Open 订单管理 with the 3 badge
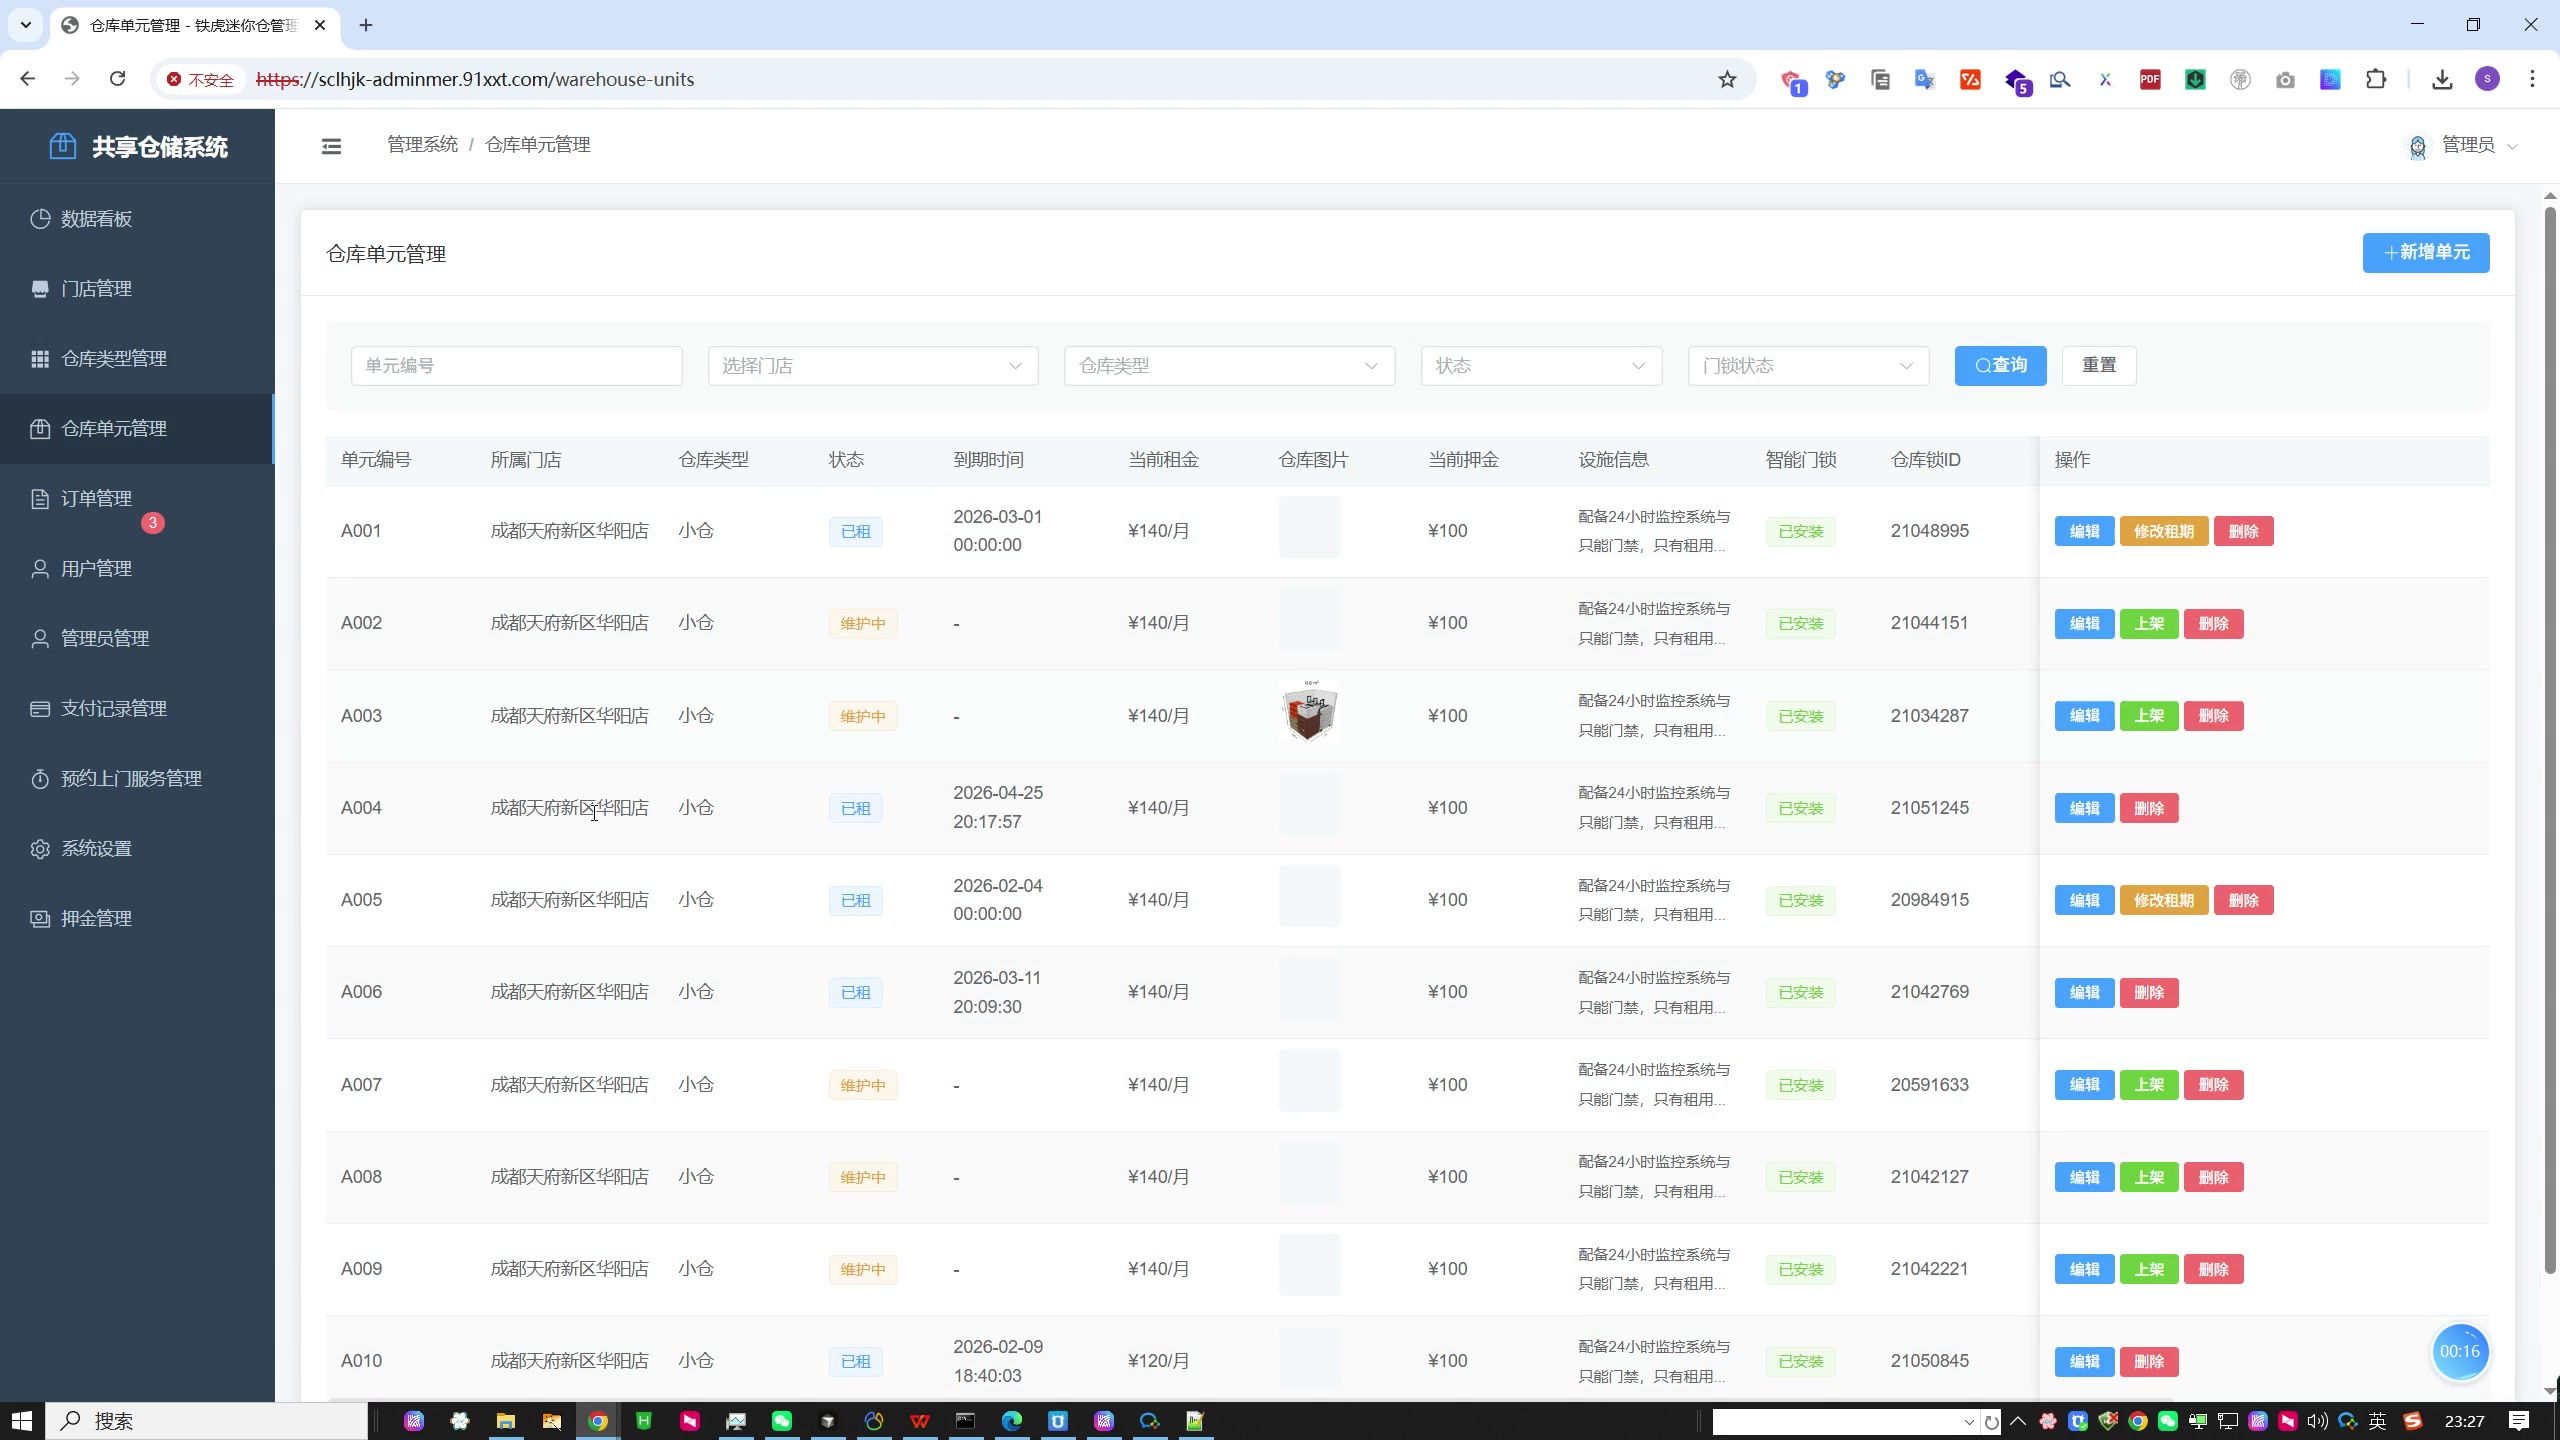Screen dimensions: 2560x1440 pos(96,499)
